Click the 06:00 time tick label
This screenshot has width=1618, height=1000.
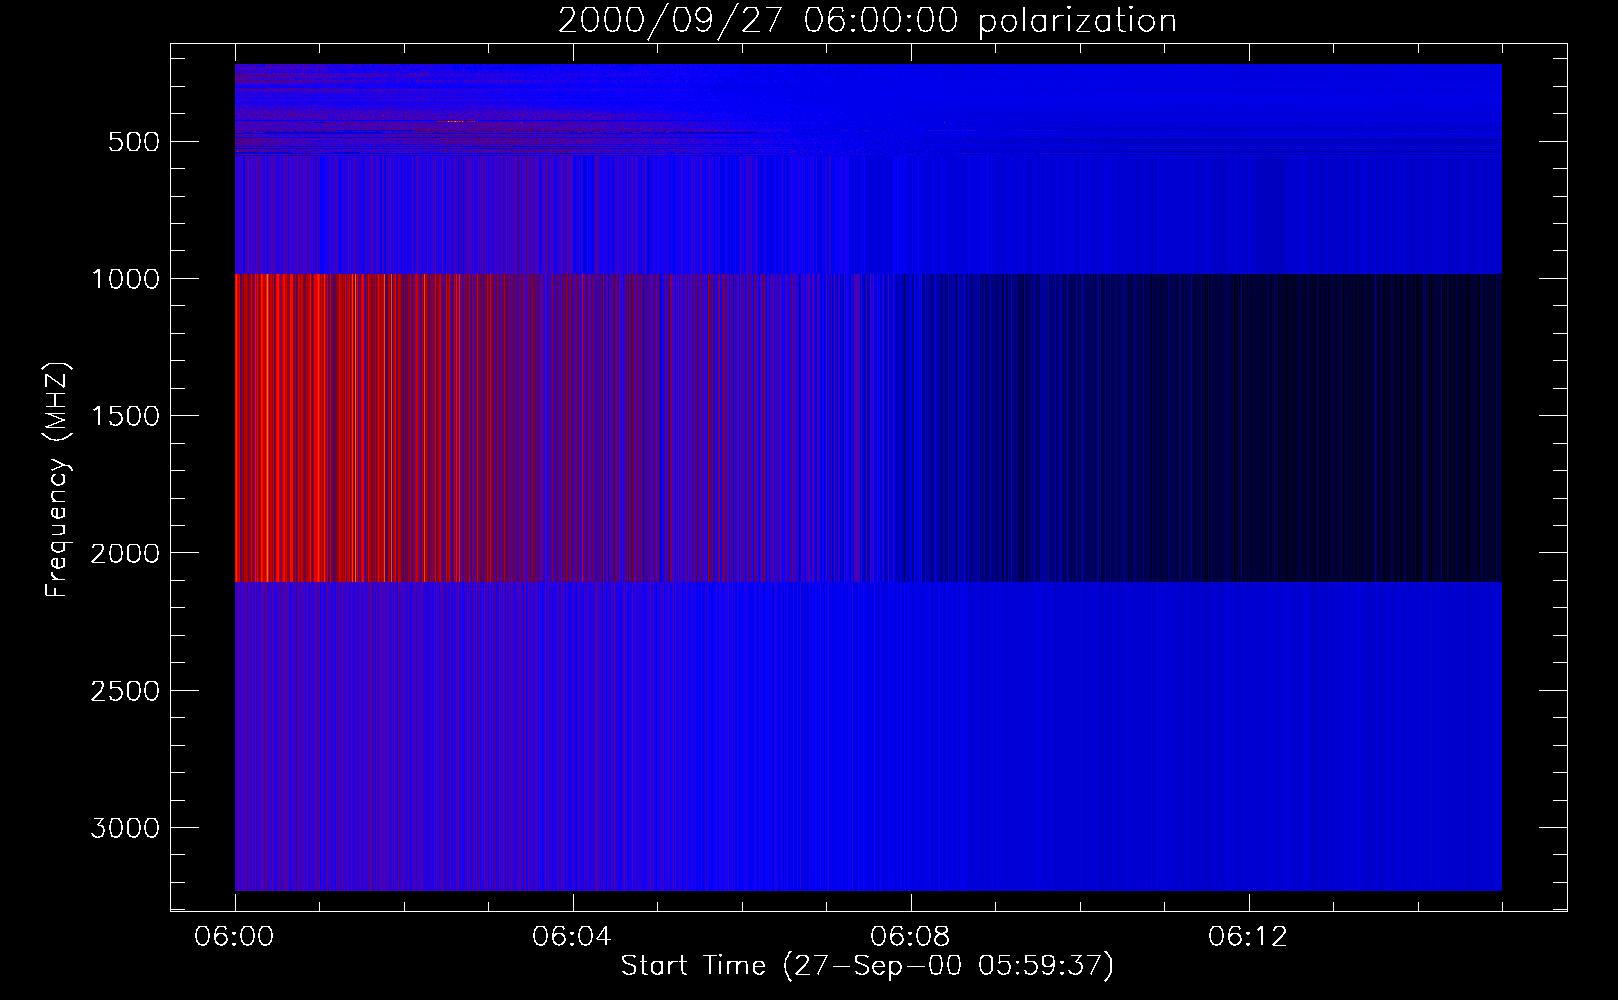click(x=235, y=937)
